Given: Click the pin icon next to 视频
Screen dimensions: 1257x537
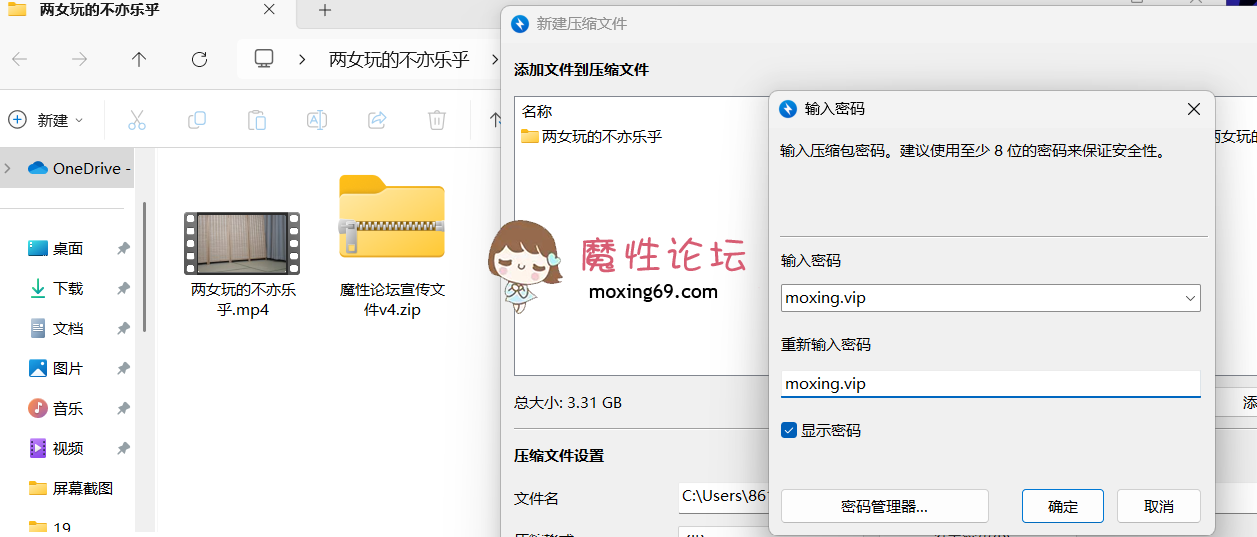Looking at the screenshot, I should pos(123,448).
